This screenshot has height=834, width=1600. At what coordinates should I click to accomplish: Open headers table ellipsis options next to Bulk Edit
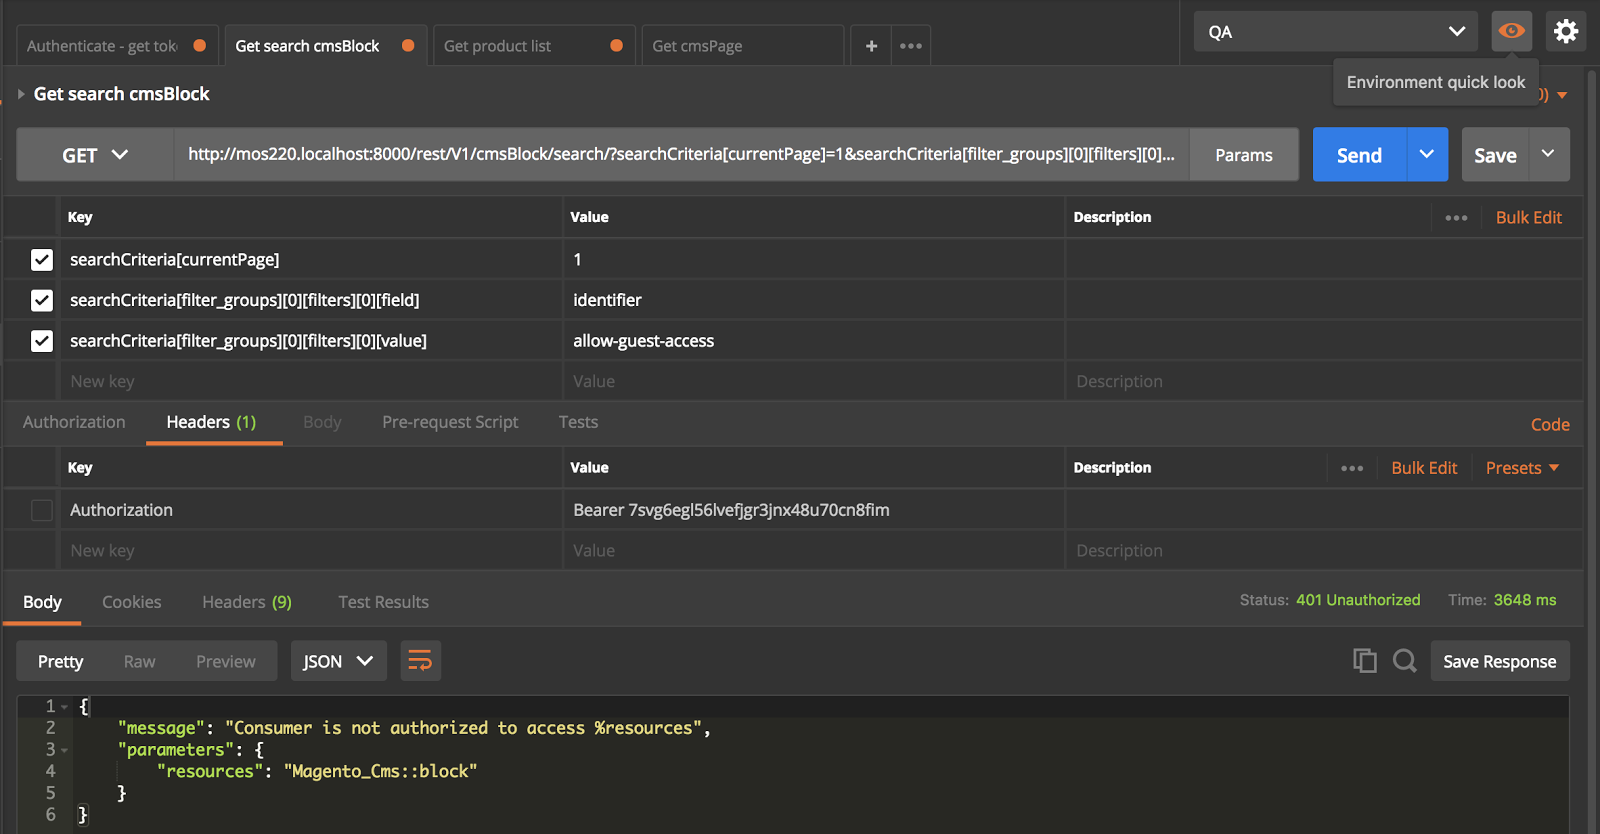[x=1352, y=468]
